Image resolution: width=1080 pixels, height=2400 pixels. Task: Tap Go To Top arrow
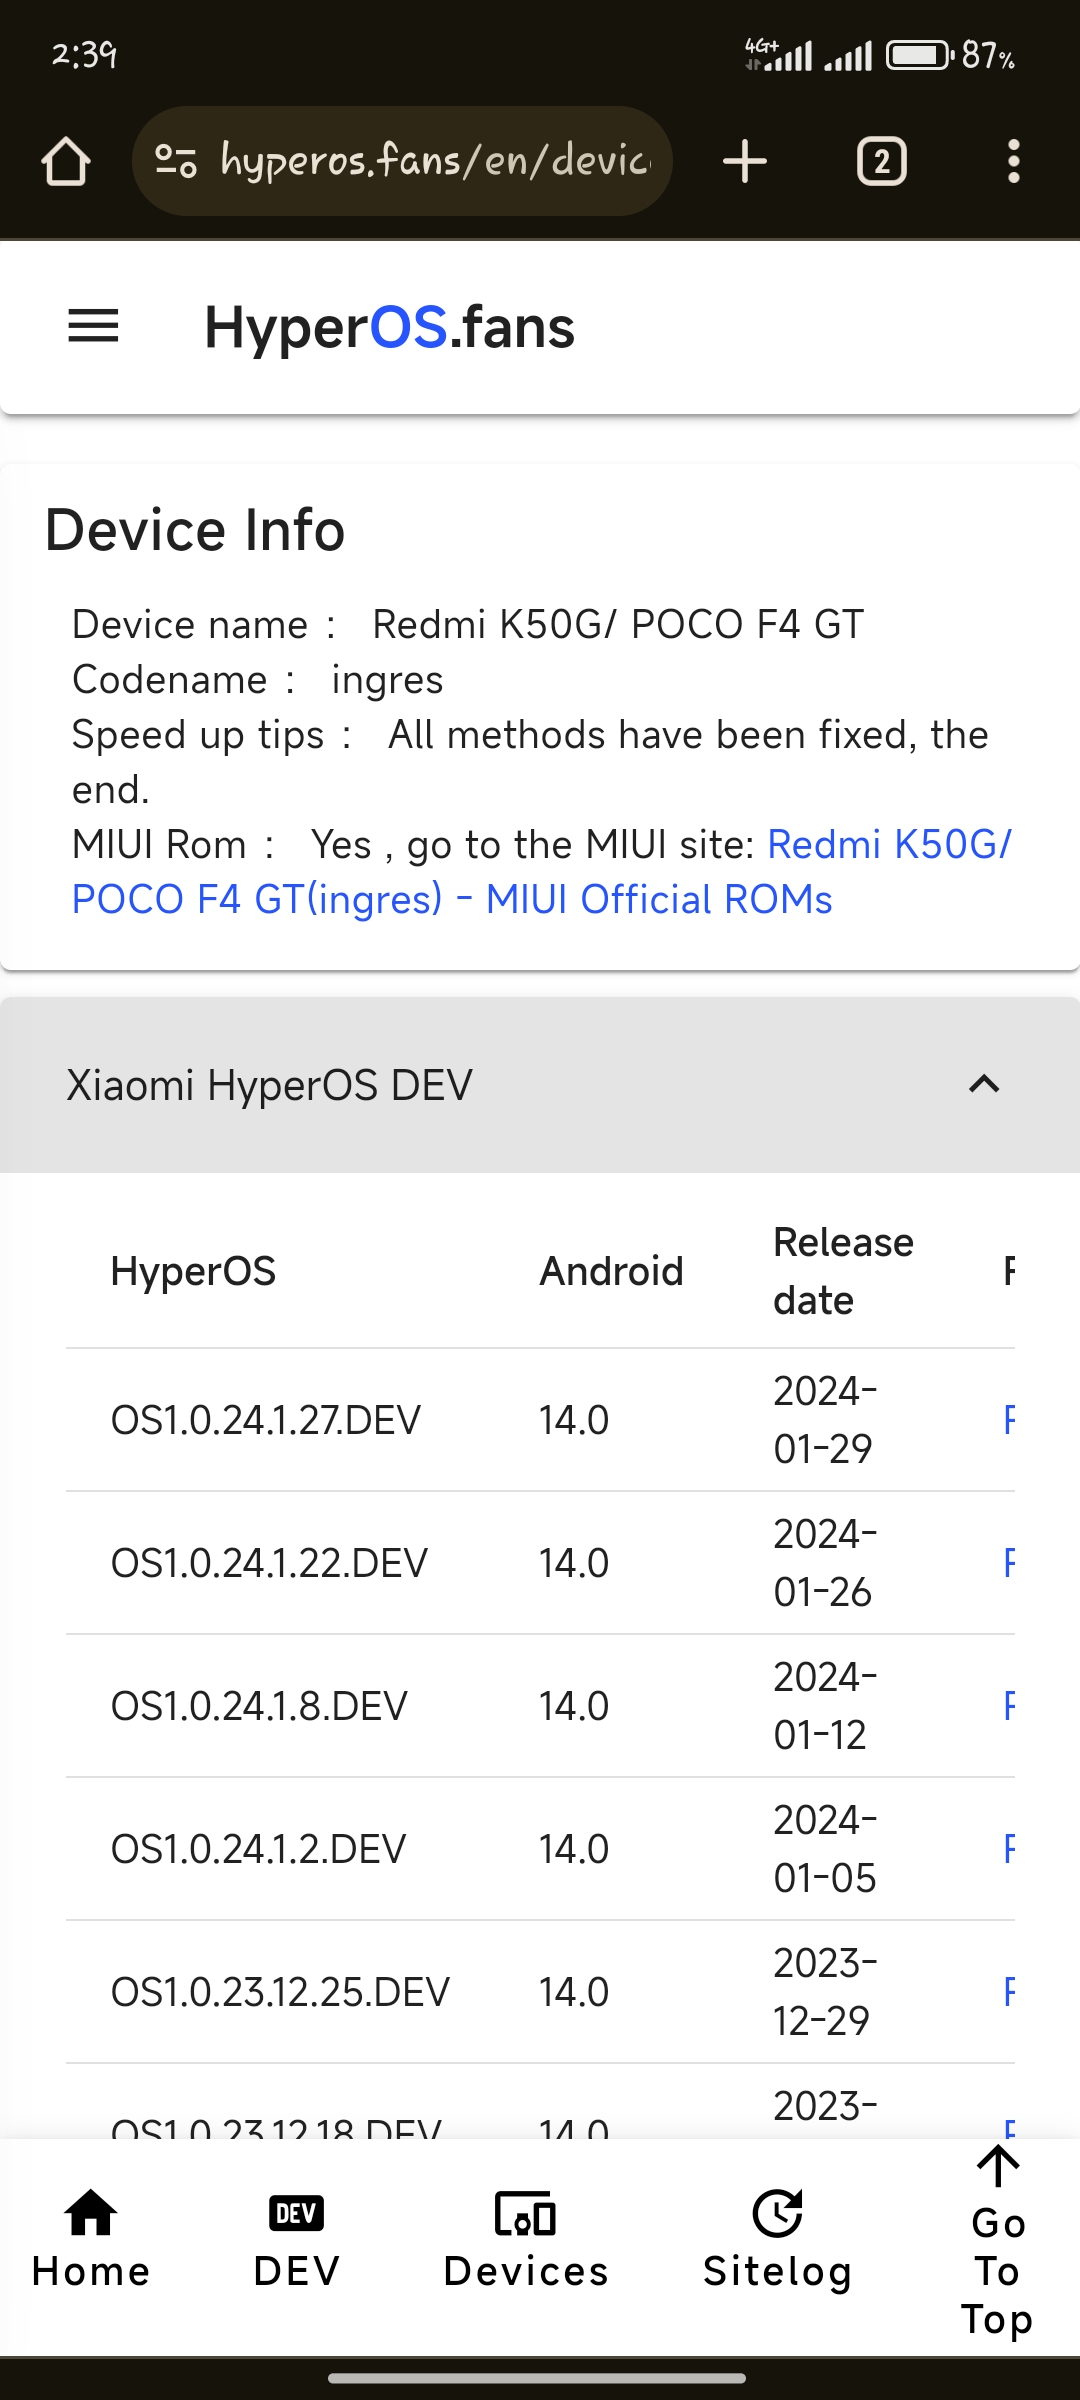click(997, 2240)
